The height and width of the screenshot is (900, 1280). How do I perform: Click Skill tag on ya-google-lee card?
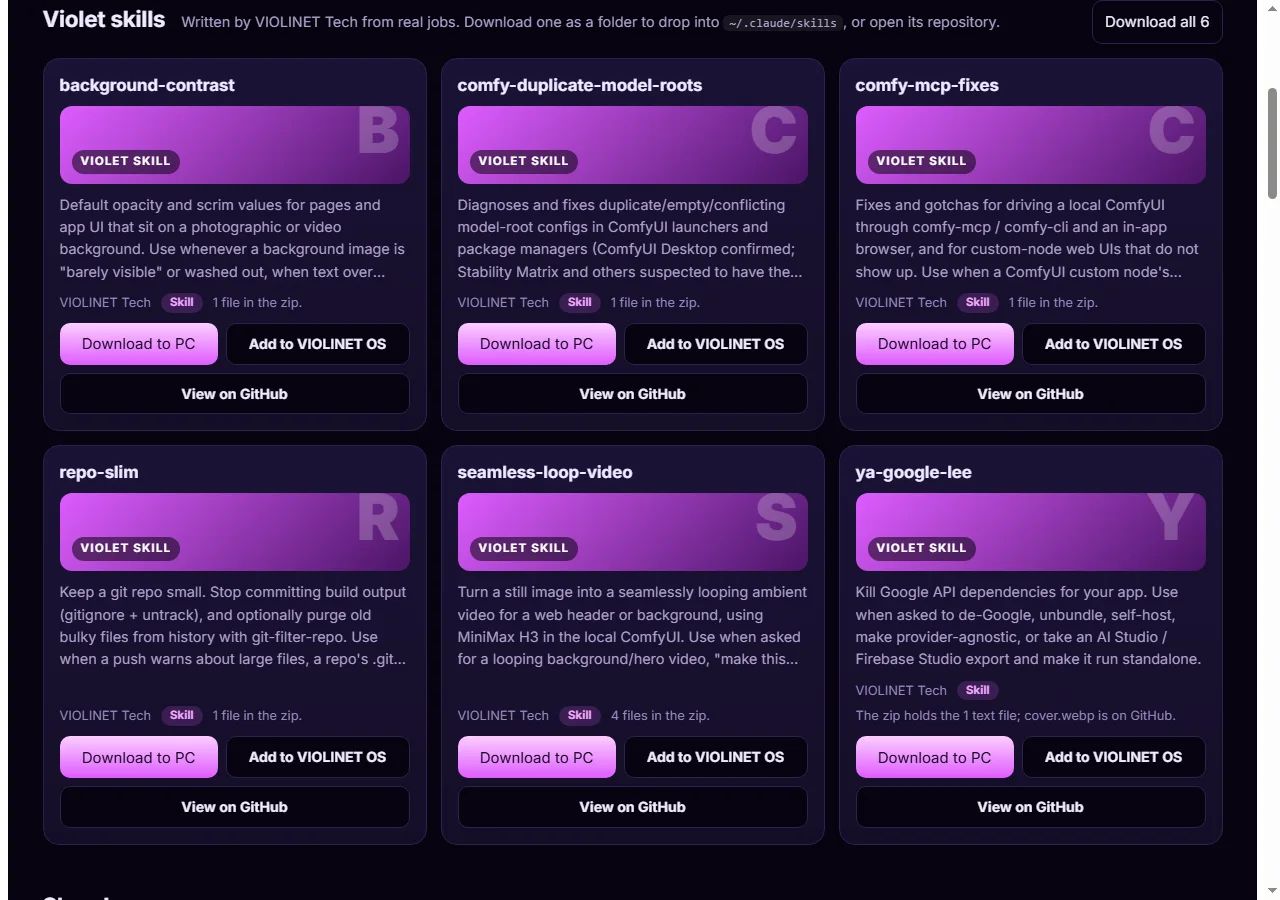point(978,690)
